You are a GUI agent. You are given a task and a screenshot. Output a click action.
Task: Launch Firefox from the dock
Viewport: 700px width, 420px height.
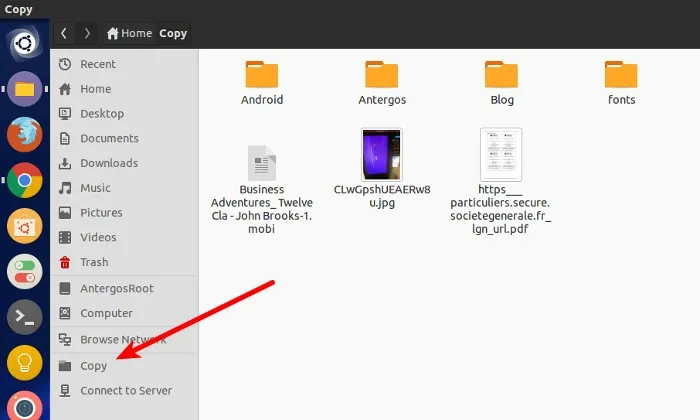click(25, 134)
